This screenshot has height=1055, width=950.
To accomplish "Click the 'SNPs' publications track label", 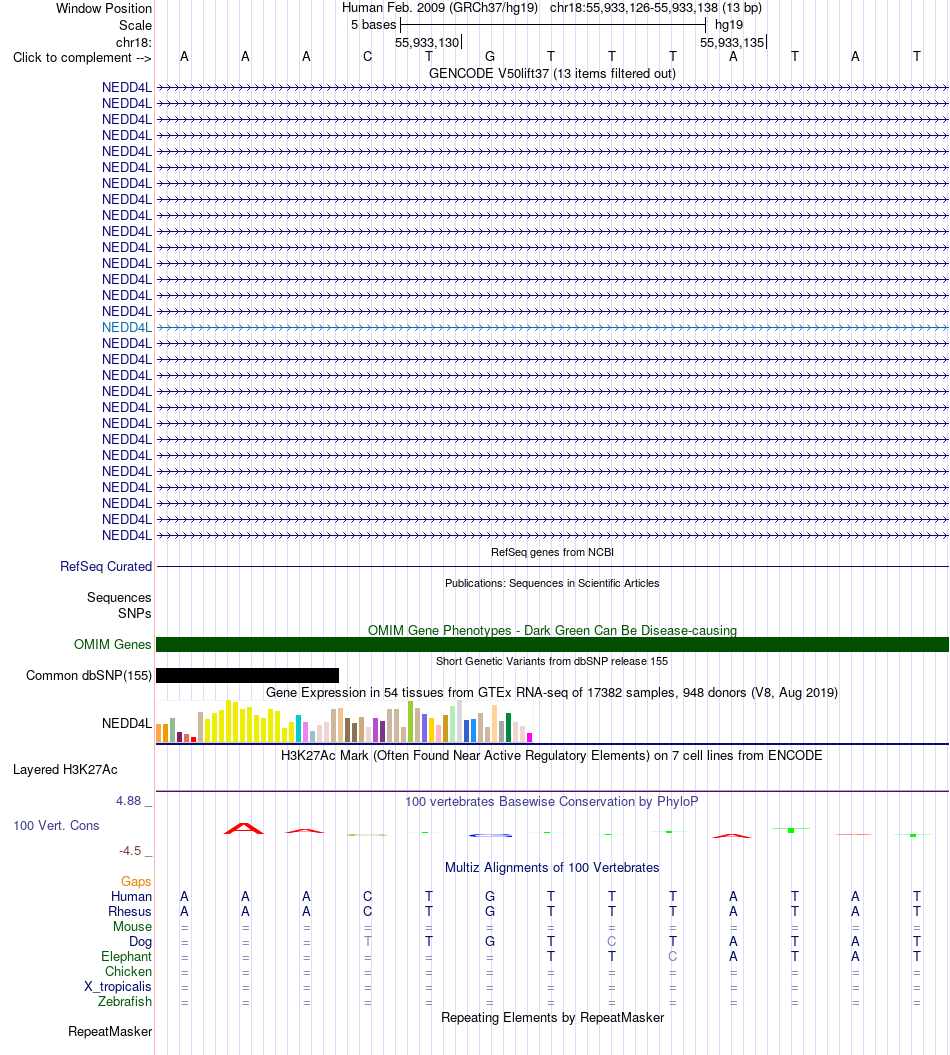I will tap(135, 614).
